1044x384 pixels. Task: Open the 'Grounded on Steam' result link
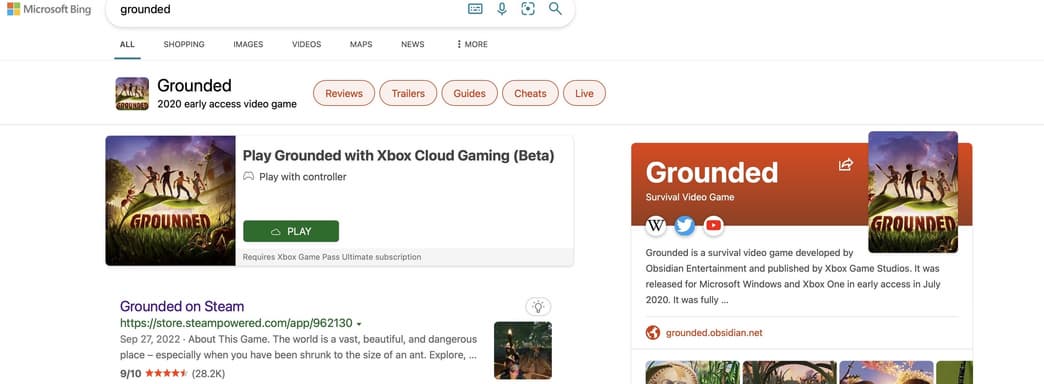click(x=182, y=307)
